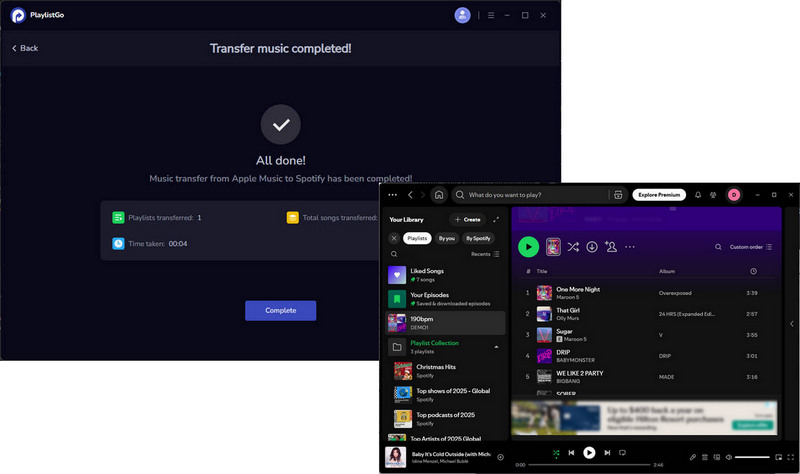The image size is (800, 474).
Task: Play the 190bpm playlist with green button
Action: tap(529, 247)
